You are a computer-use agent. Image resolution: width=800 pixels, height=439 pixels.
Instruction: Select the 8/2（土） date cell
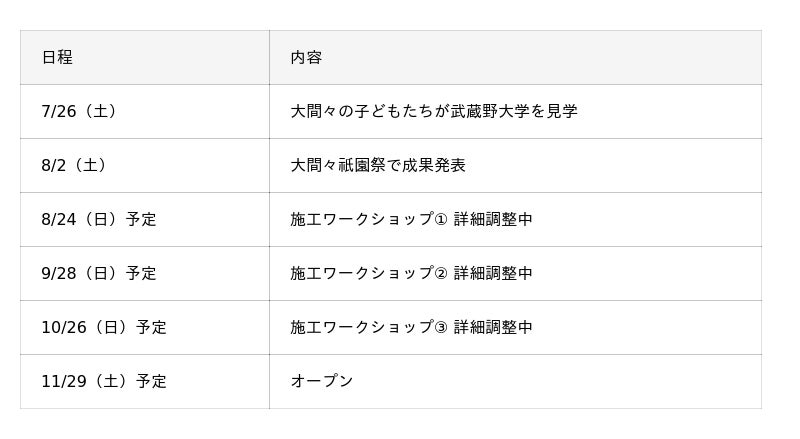[74, 166]
